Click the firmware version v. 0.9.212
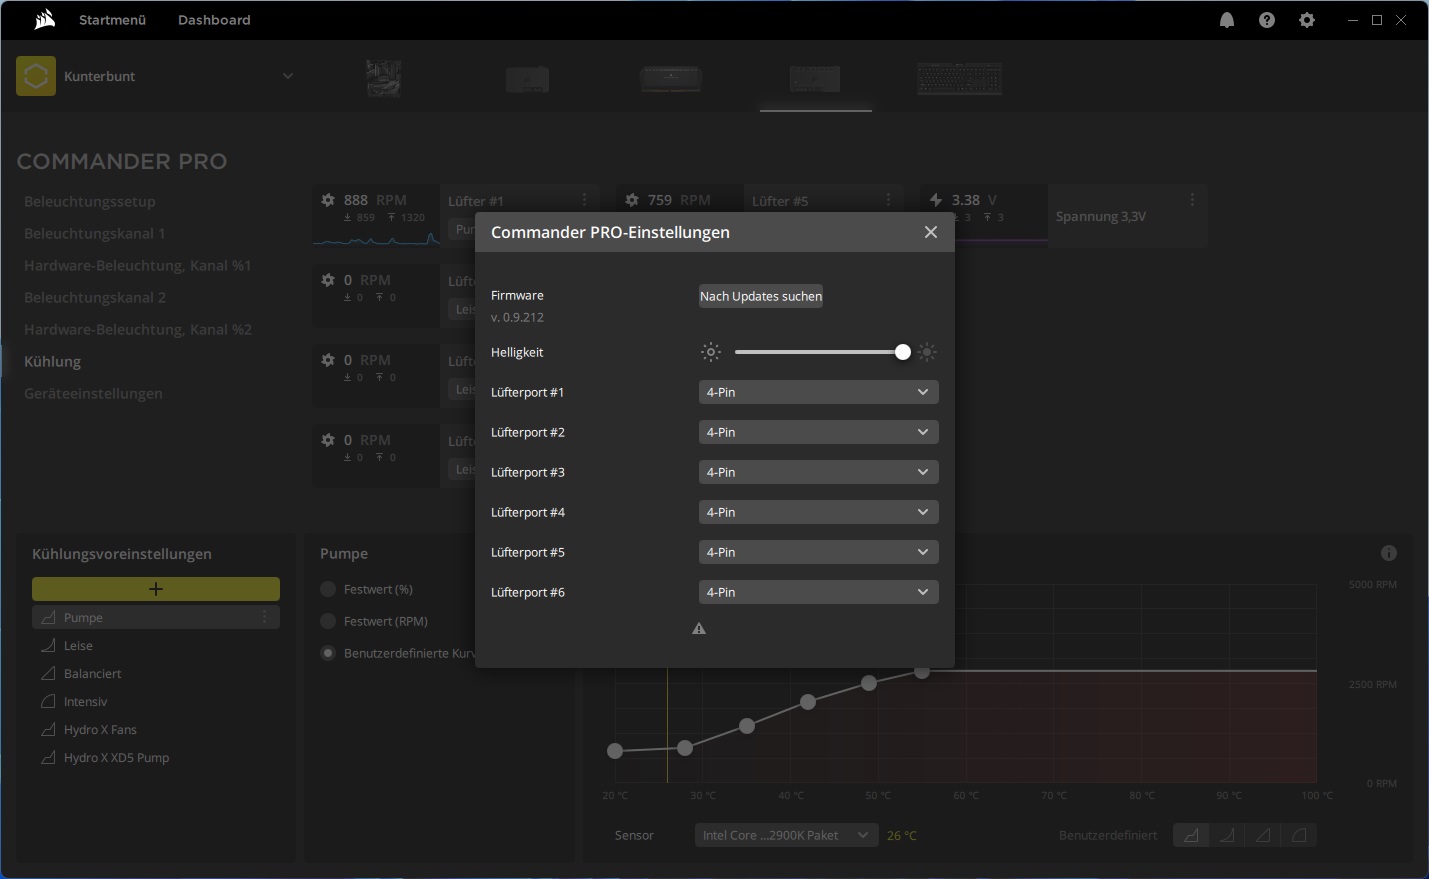The height and width of the screenshot is (879, 1429). 517,317
